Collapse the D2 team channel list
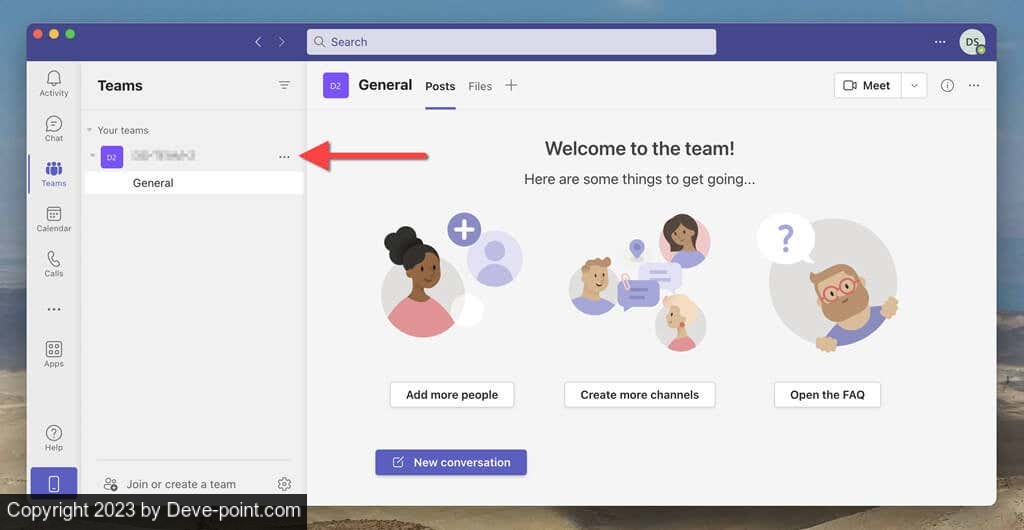Viewport: 1024px width, 530px height. tap(93, 156)
